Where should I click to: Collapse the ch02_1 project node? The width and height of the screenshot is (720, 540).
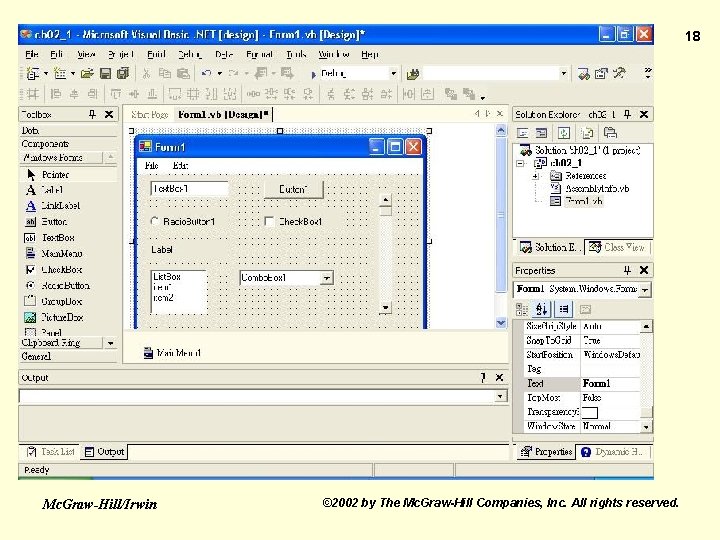(520, 163)
